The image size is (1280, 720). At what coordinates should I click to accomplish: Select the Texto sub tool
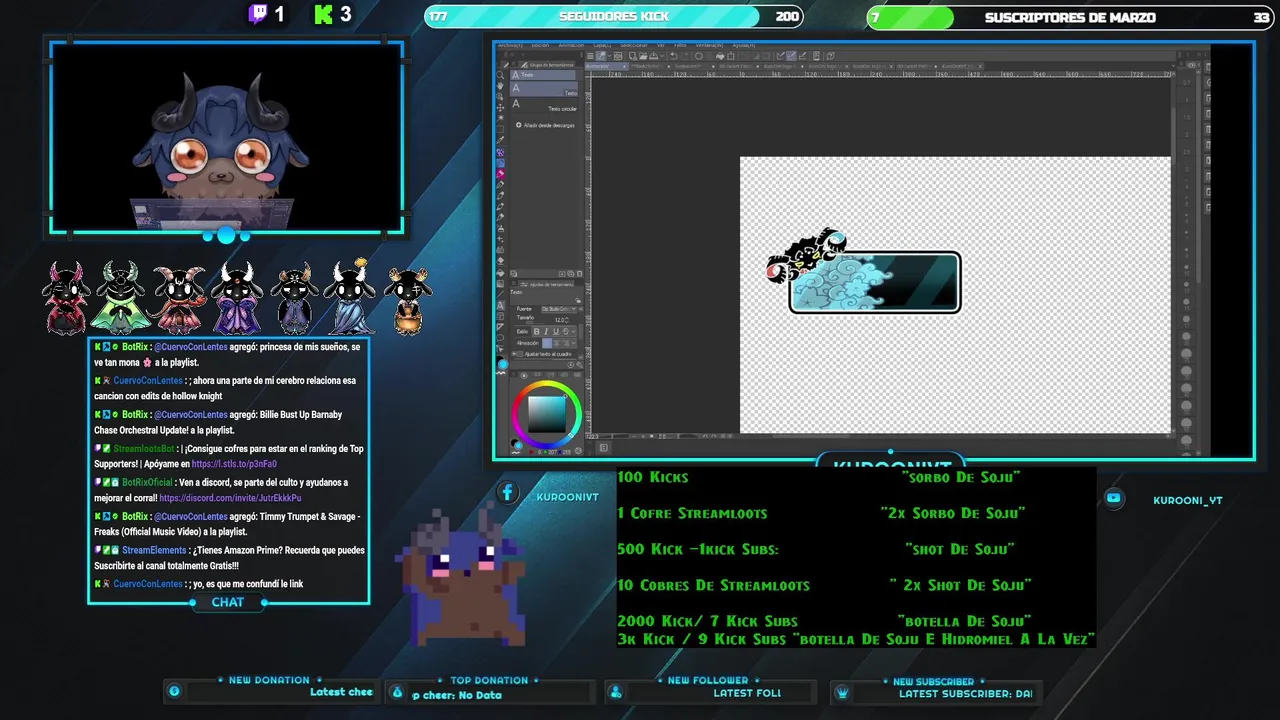pyautogui.click(x=544, y=89)
